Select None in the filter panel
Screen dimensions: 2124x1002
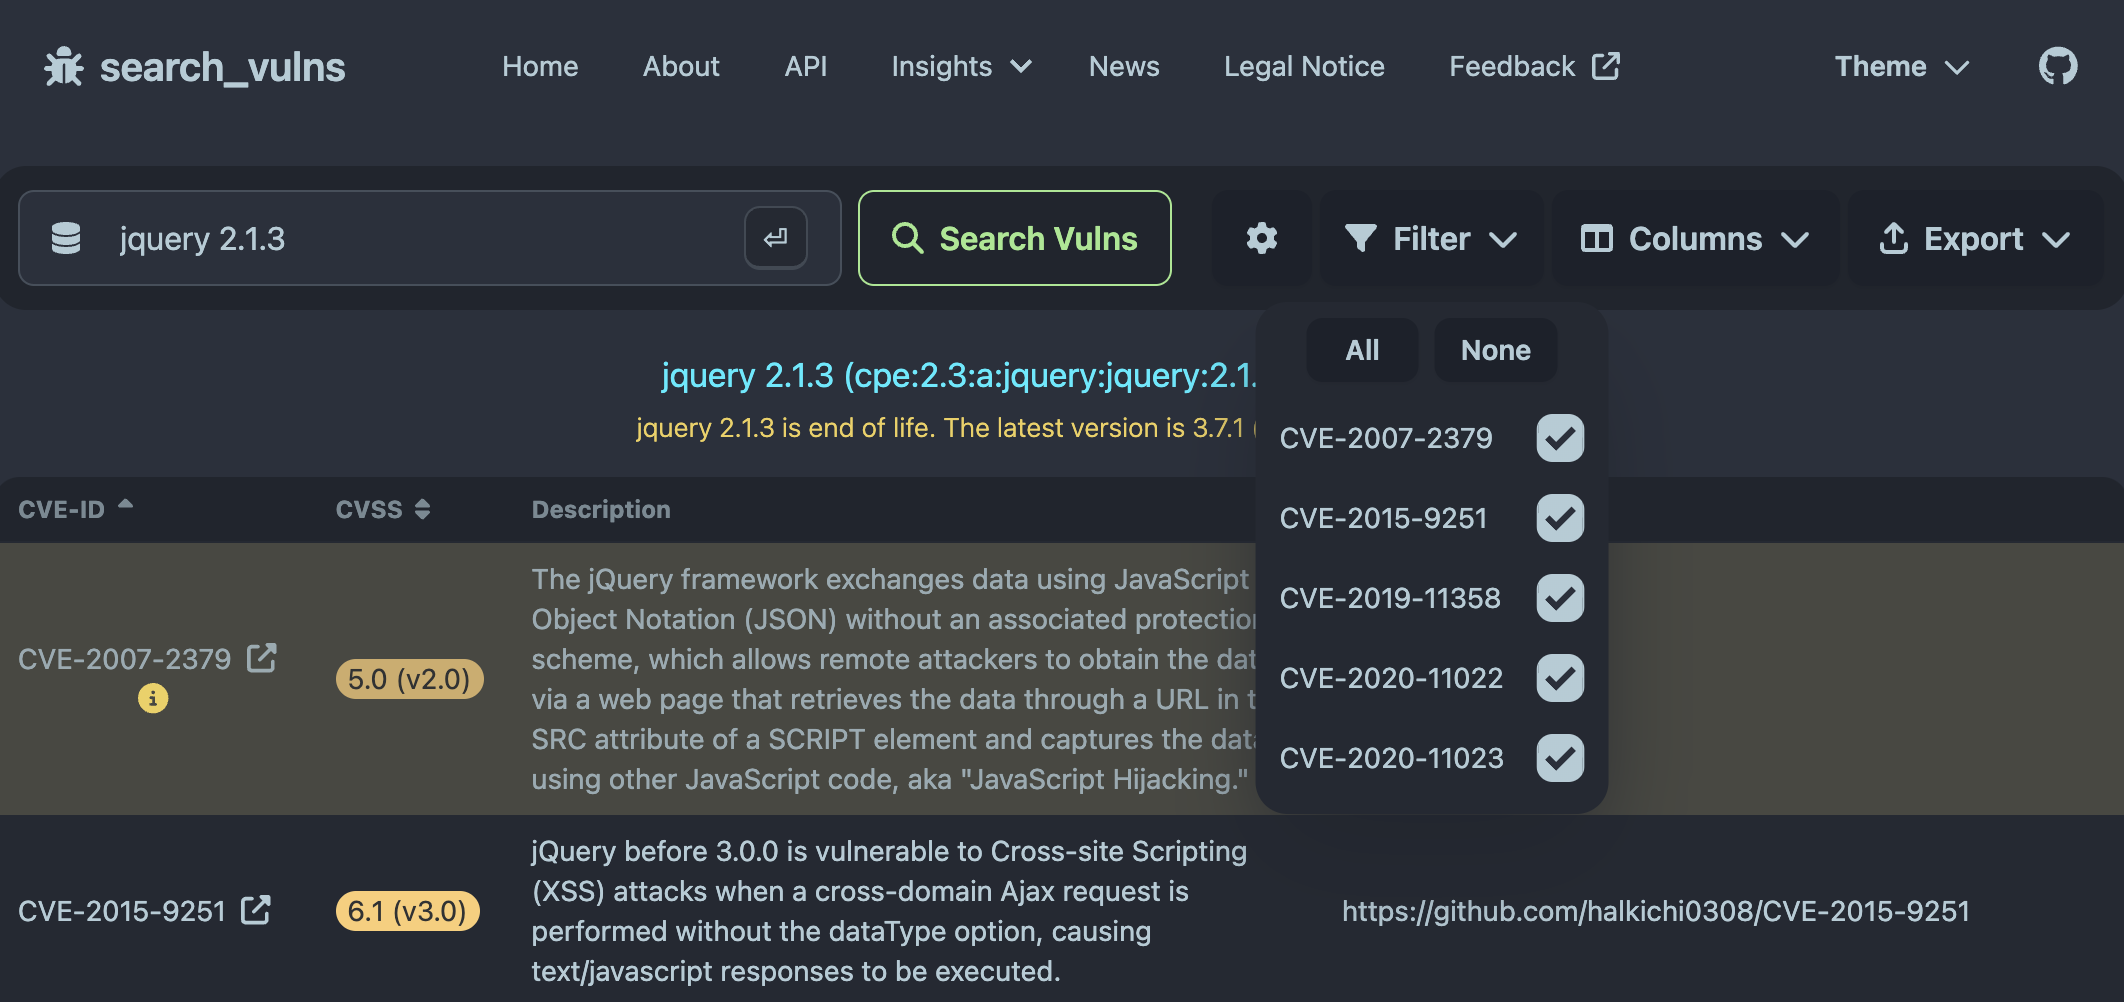pos(1495,350)
